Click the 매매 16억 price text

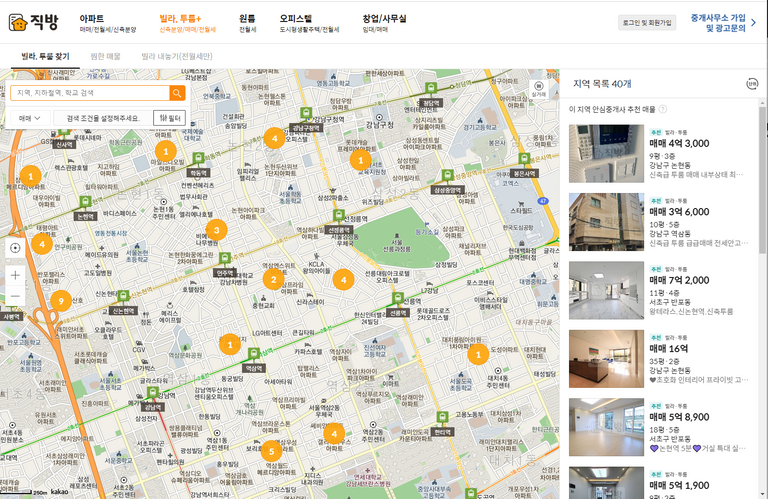669,349
